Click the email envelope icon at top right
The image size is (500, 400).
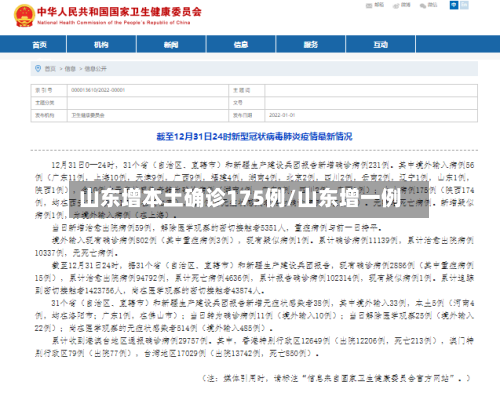point(369,6)
